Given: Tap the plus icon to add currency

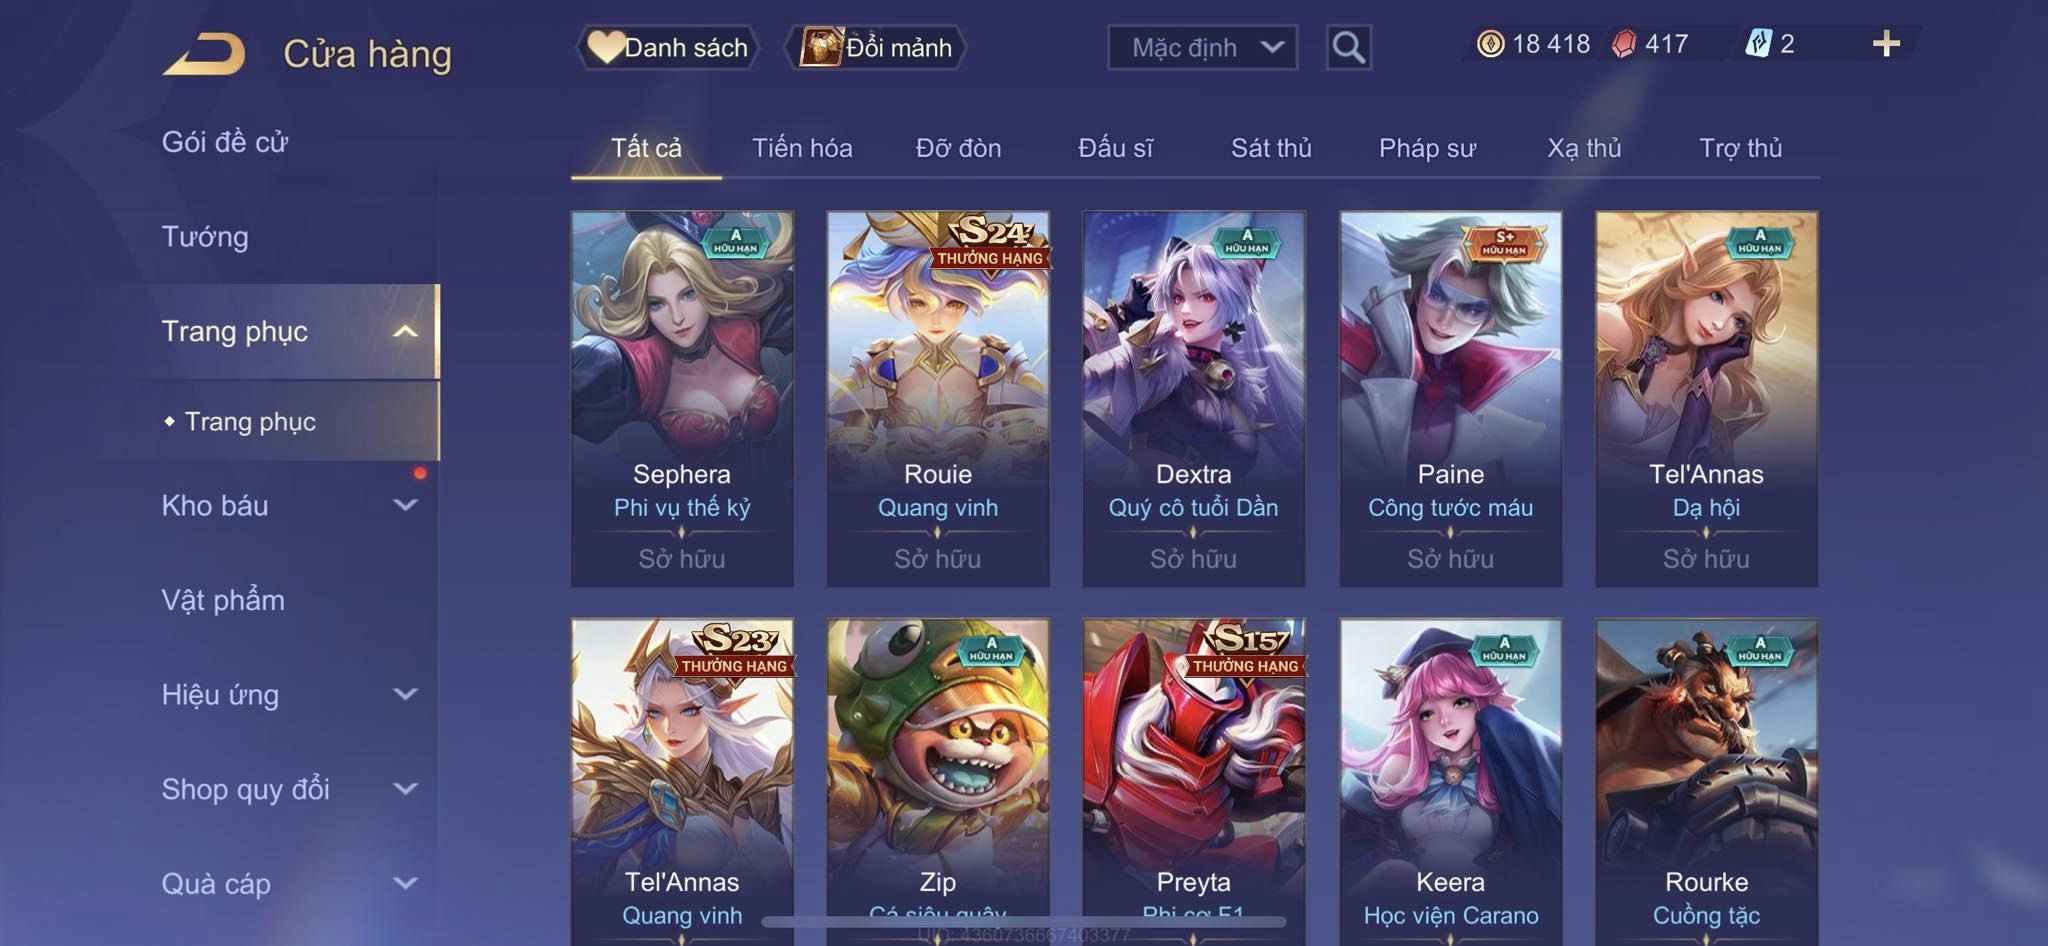Looking at the screenshot, I should [x=1886, y=44].
